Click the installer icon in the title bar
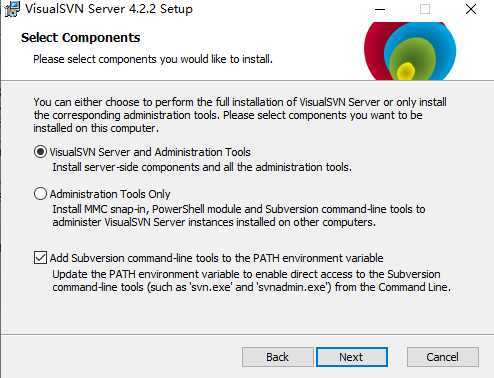The width and height of the screenshot is (494, 378). (12, 9)
